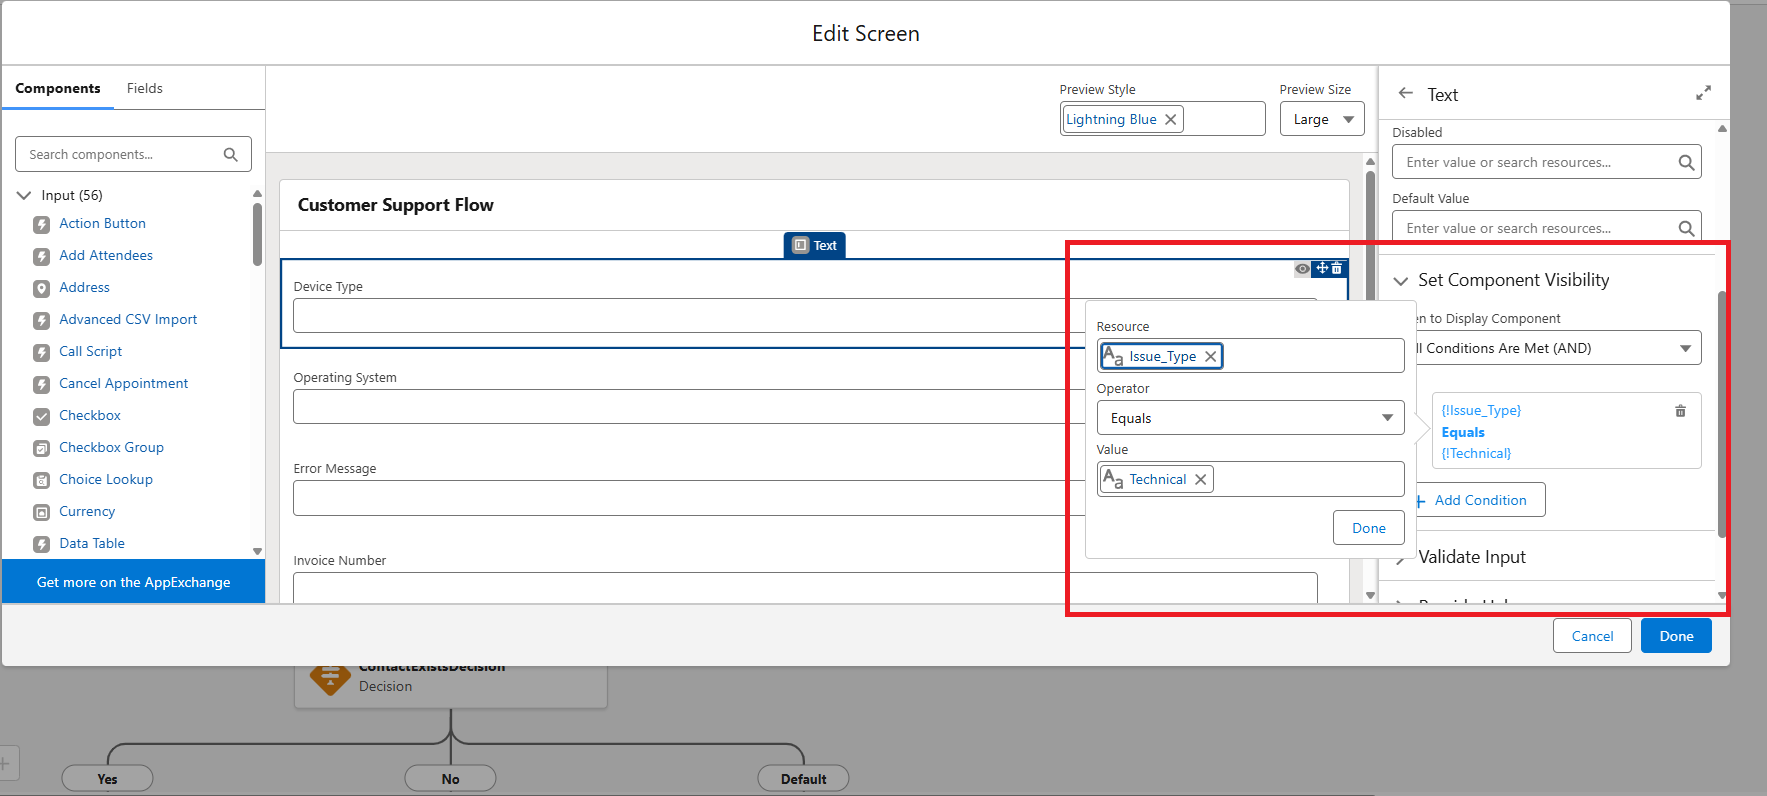The height and width of the screenshot is (796, 1767).
Task: Remove the Issue_Type resource pill
Action: point(1210,356)
